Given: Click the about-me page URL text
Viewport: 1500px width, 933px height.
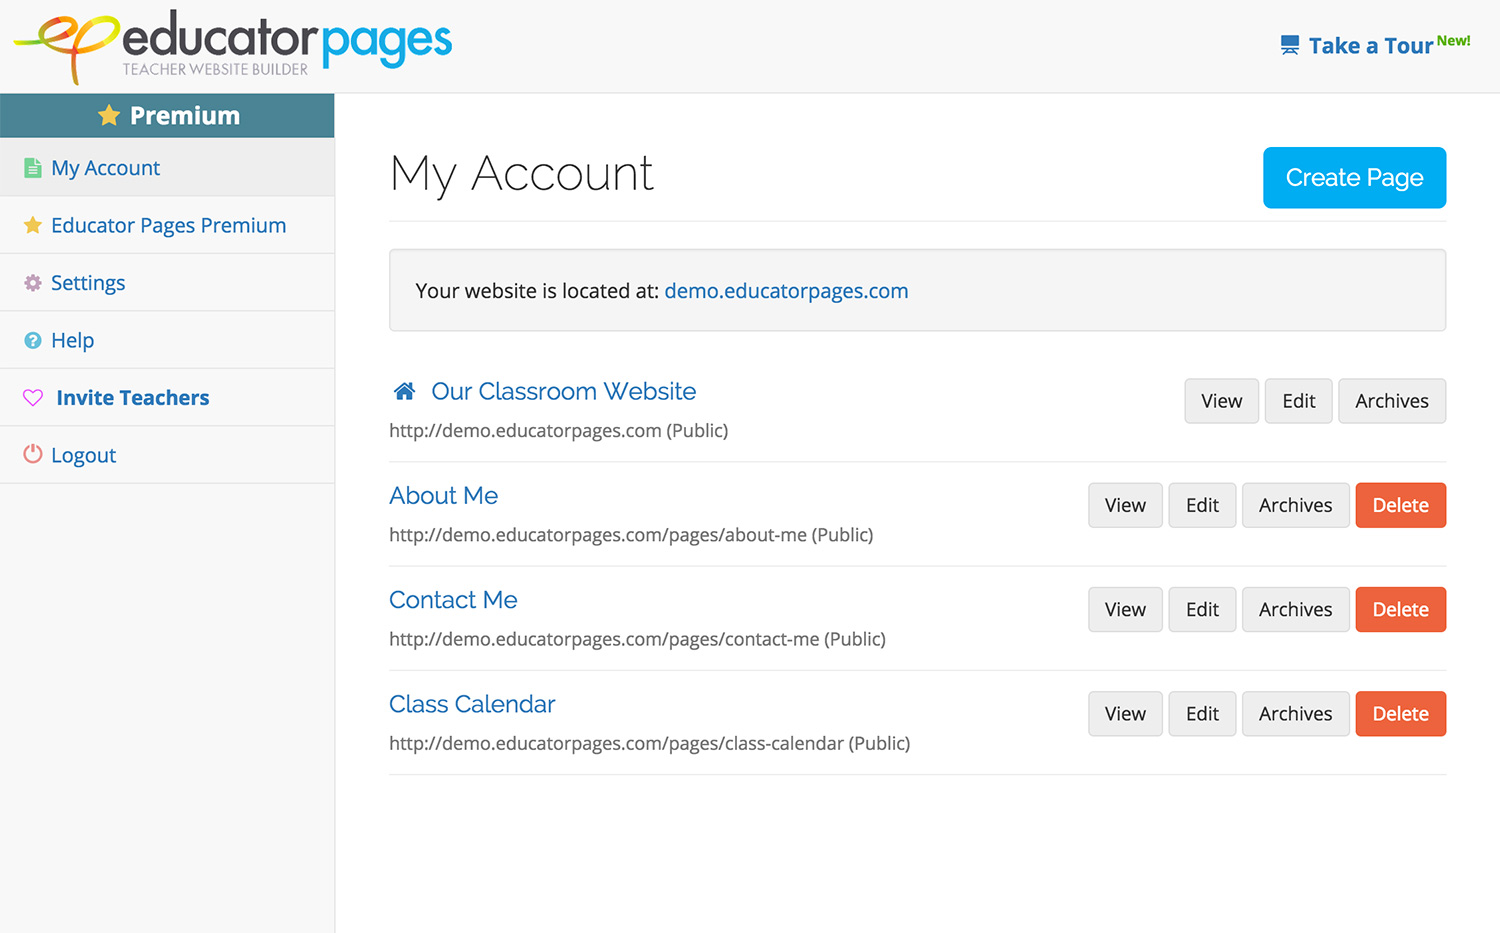Looking at the screenshot, I should point(631,535).
